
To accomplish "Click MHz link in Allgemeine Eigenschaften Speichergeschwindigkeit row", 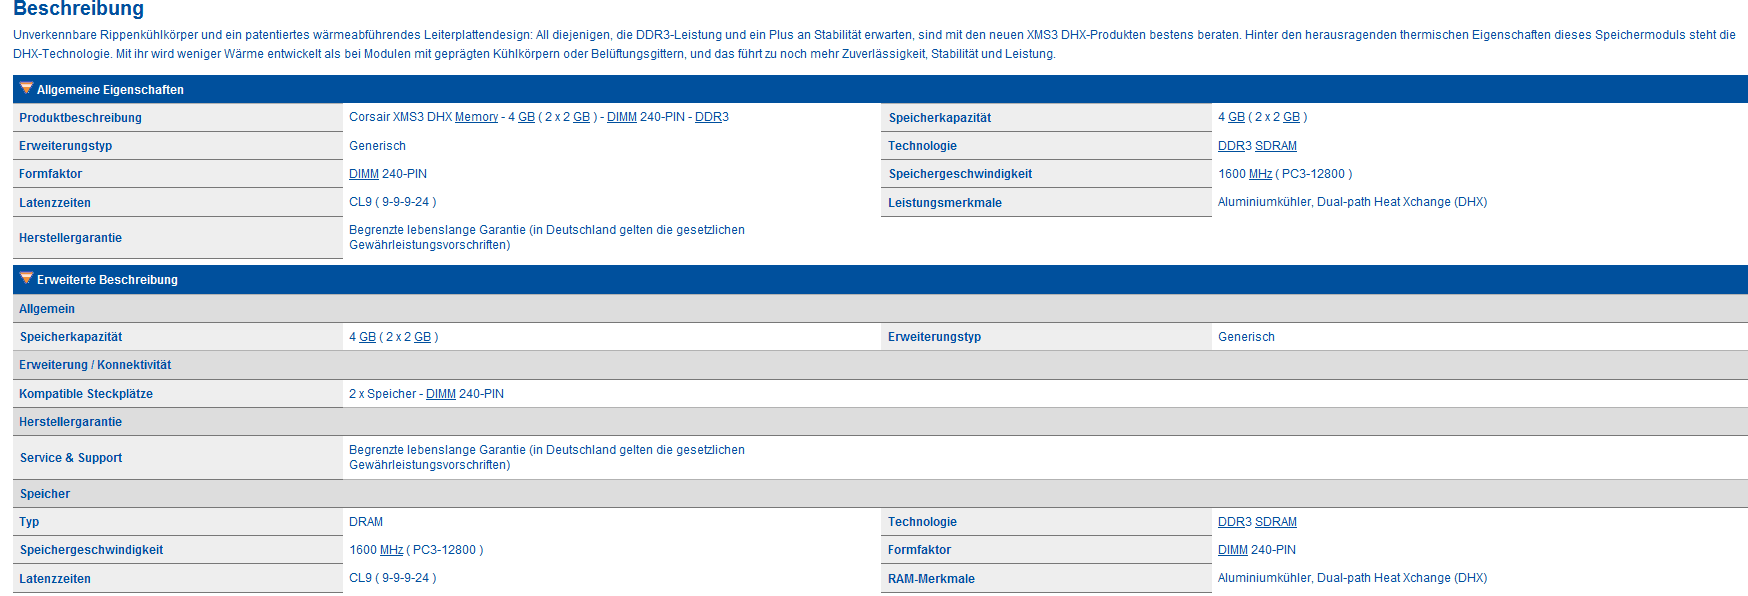I will click(1260, 174).
